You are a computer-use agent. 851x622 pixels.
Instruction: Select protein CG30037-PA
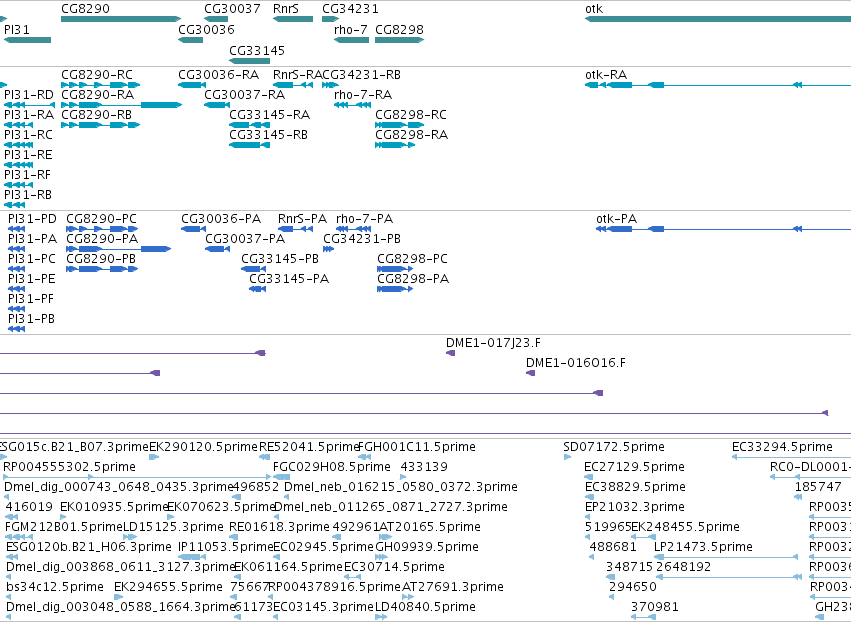[245, 239]
